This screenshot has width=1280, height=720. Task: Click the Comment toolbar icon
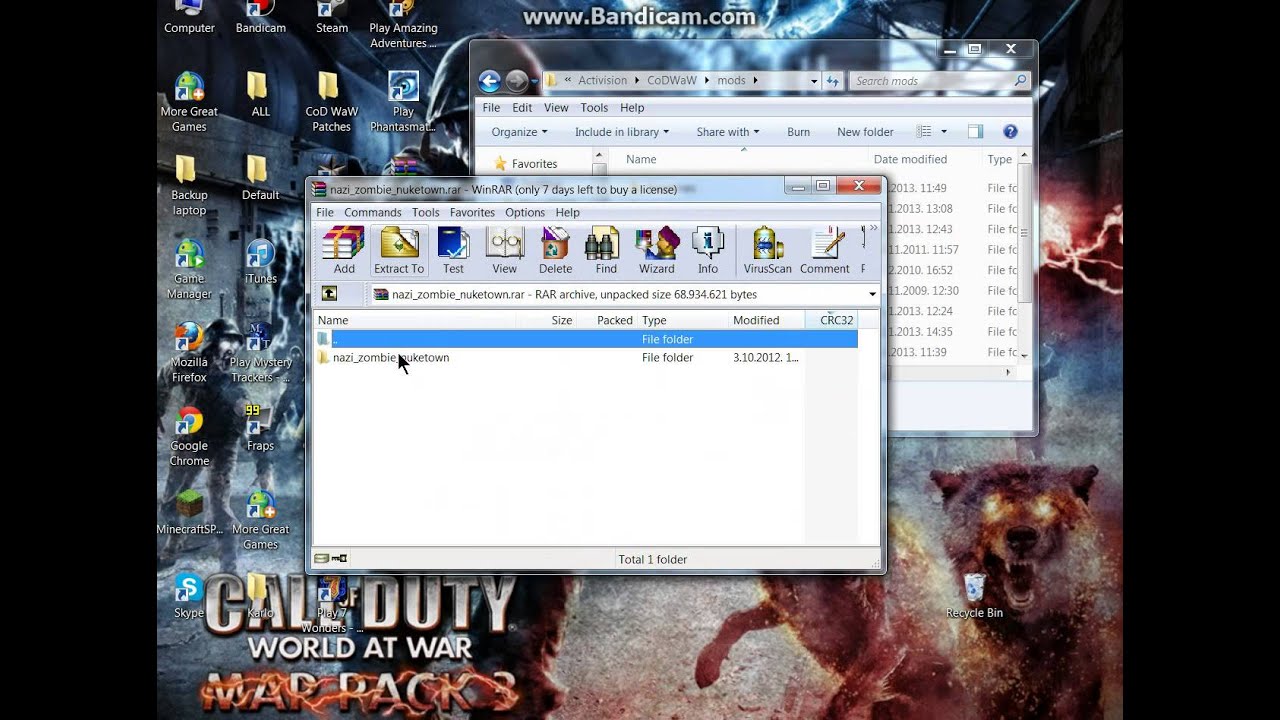(825, 250)
